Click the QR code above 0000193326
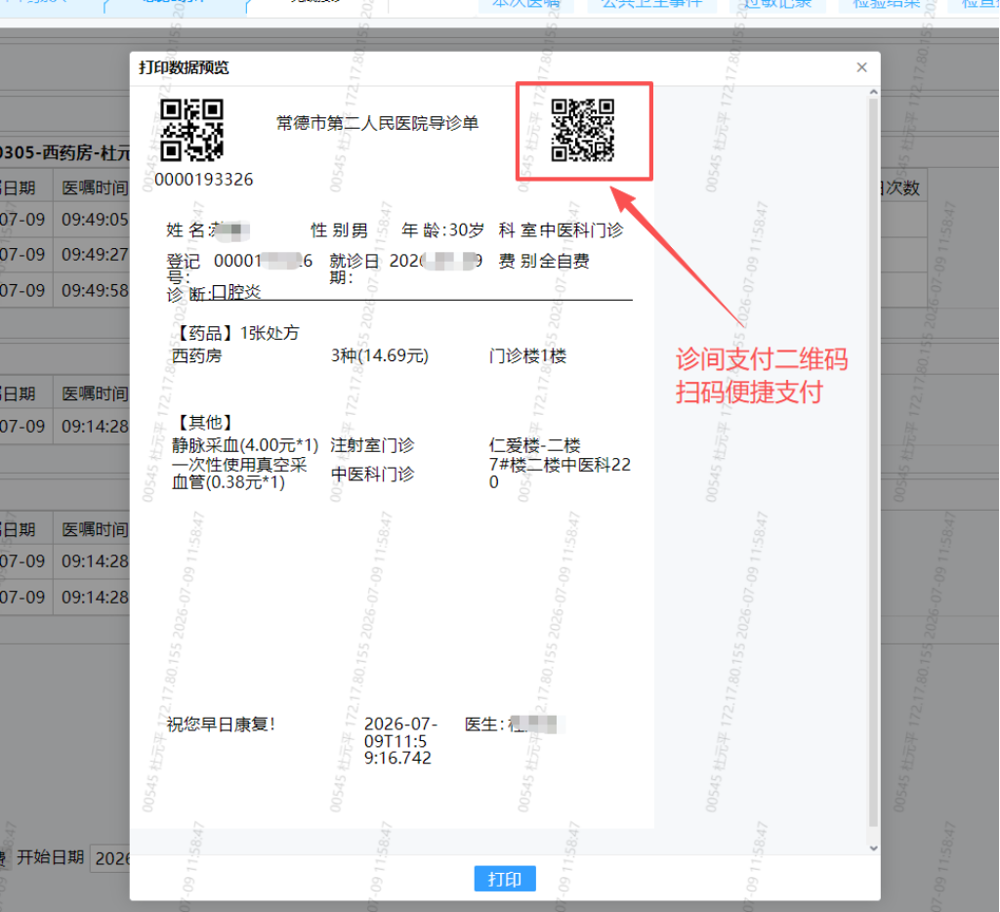The image size is (1000, 912). 192,129
